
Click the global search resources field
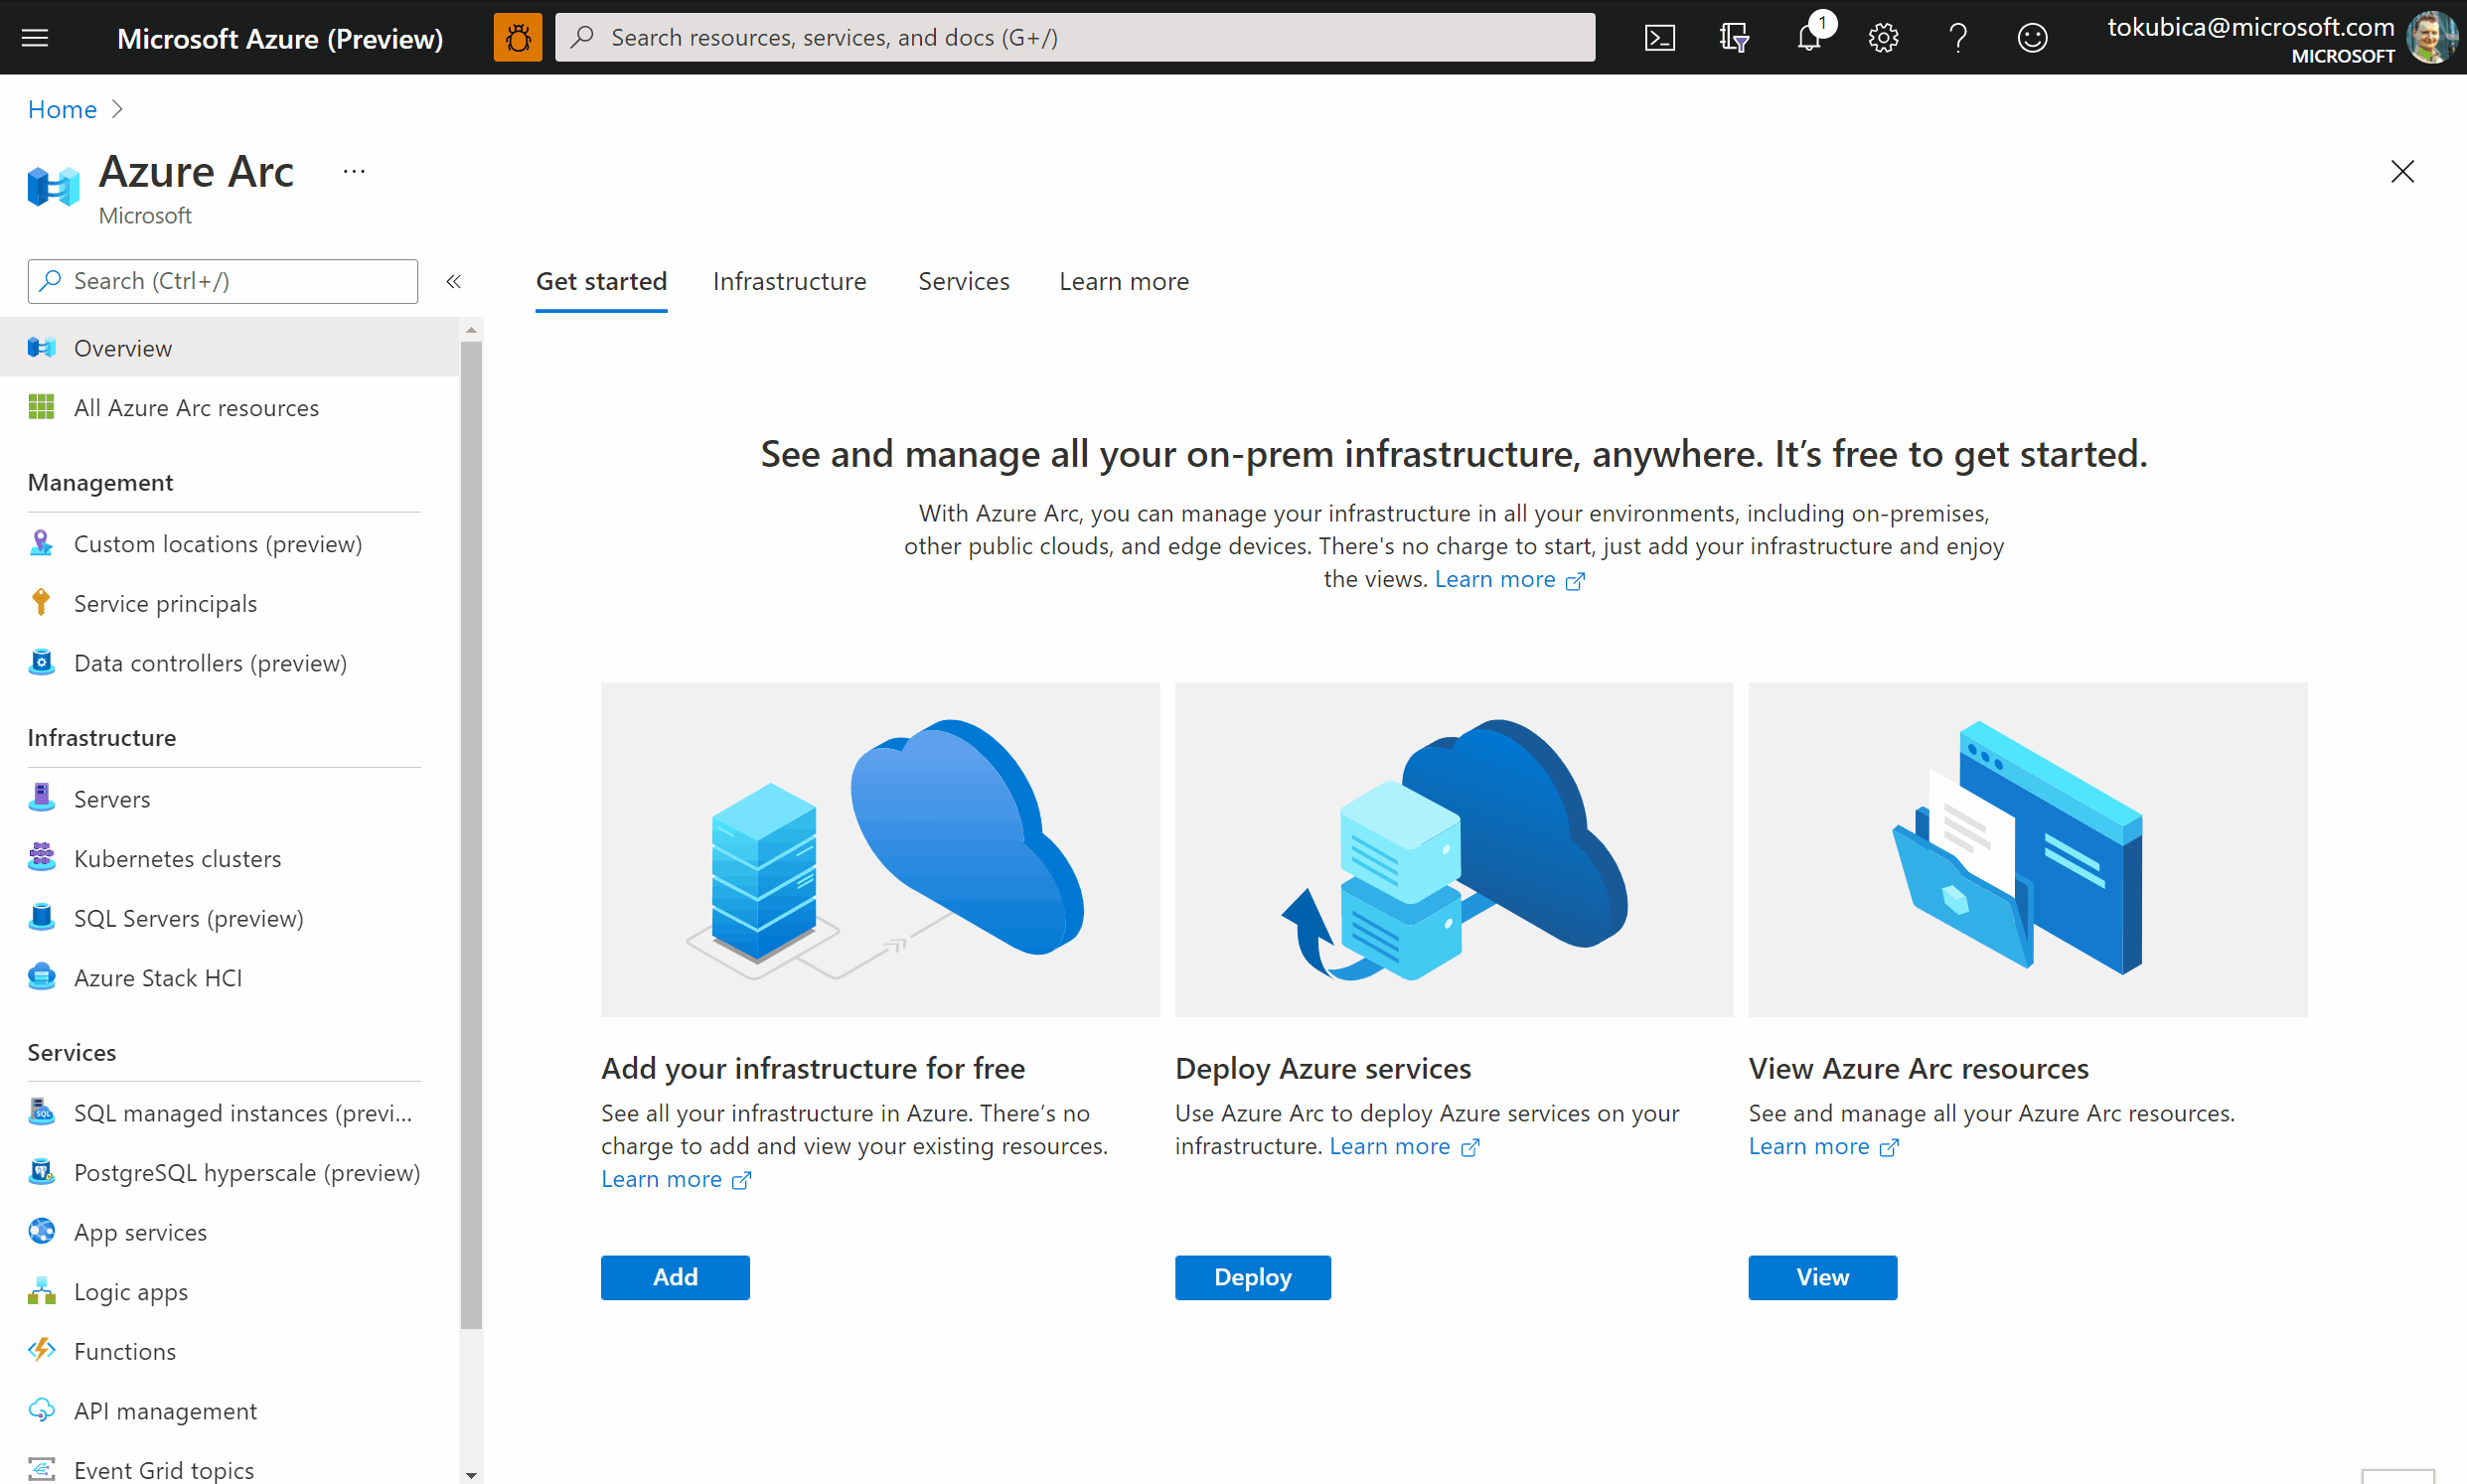[x=1075, y=38]
